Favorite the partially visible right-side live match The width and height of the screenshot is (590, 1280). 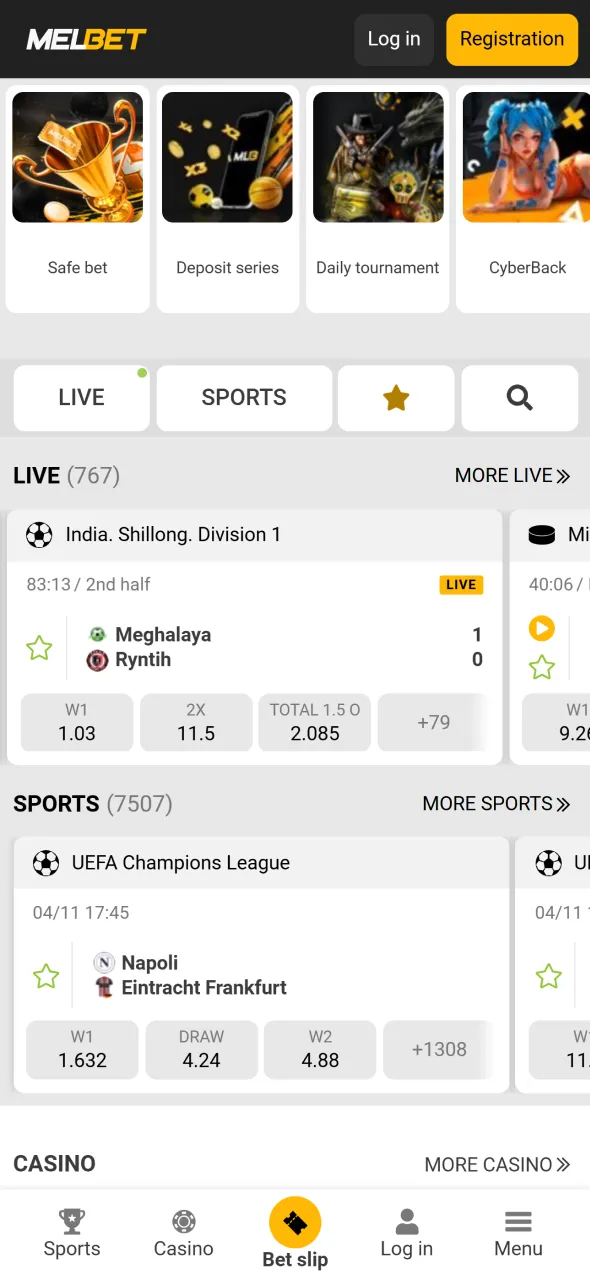[x=543, y=668]
